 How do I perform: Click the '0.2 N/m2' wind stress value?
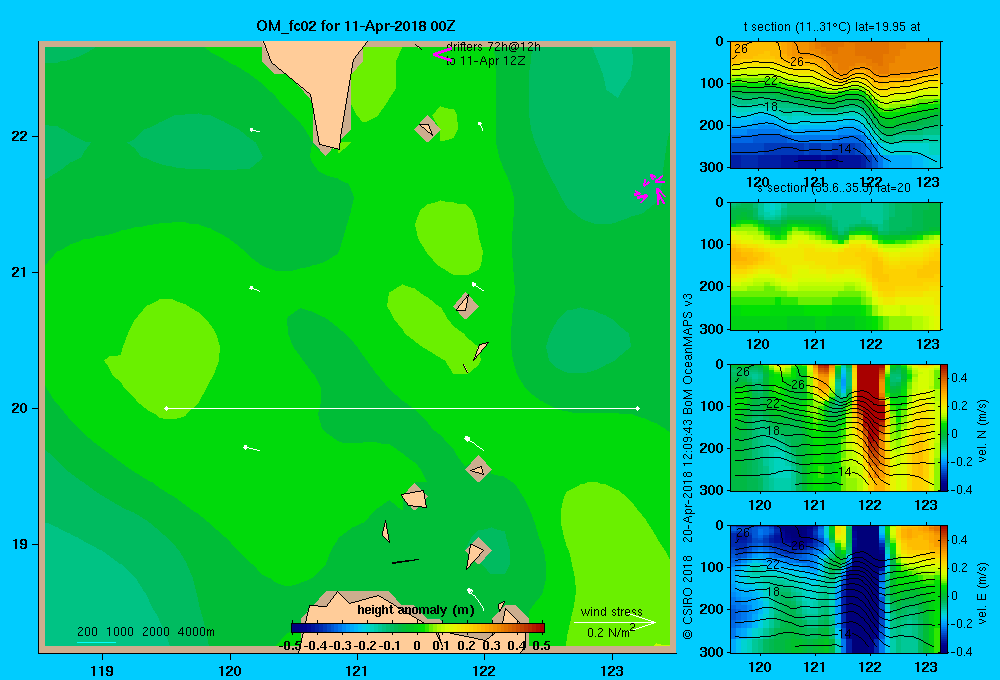click(611, 632)
